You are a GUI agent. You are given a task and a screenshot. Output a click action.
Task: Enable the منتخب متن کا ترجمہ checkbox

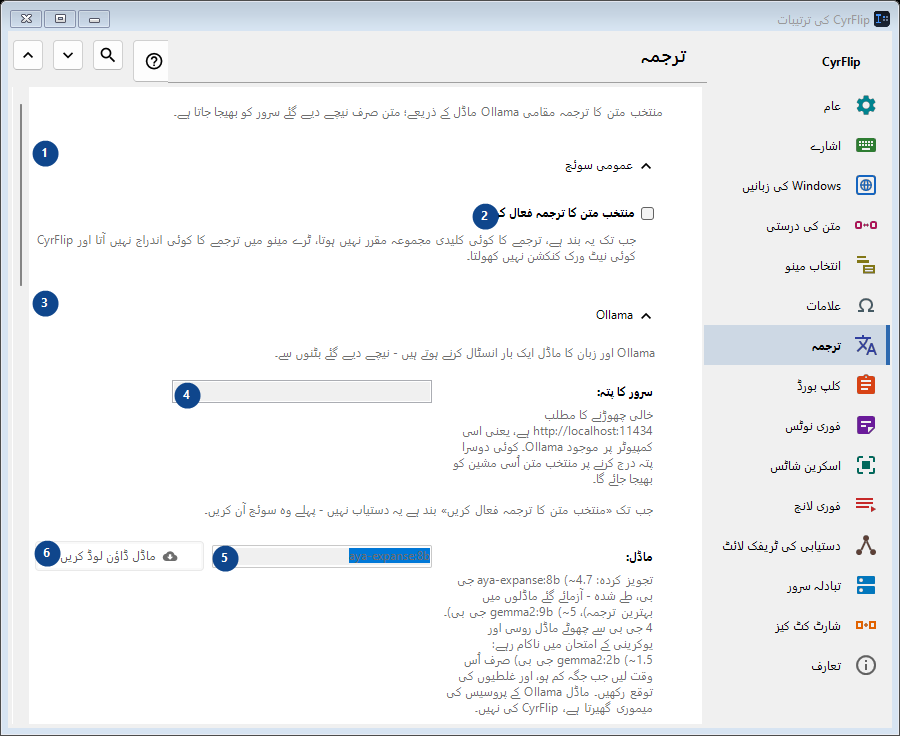pyautogui.click(x=647, y=214)
